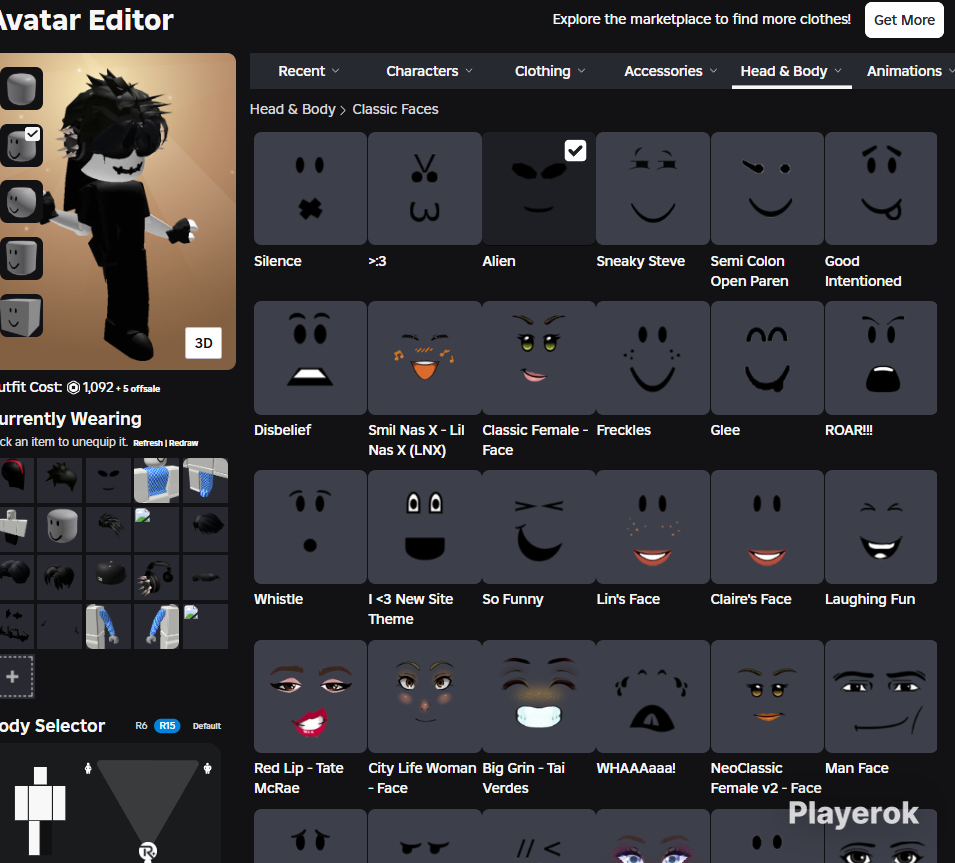Click the Redraw link

tap(183, 443)
